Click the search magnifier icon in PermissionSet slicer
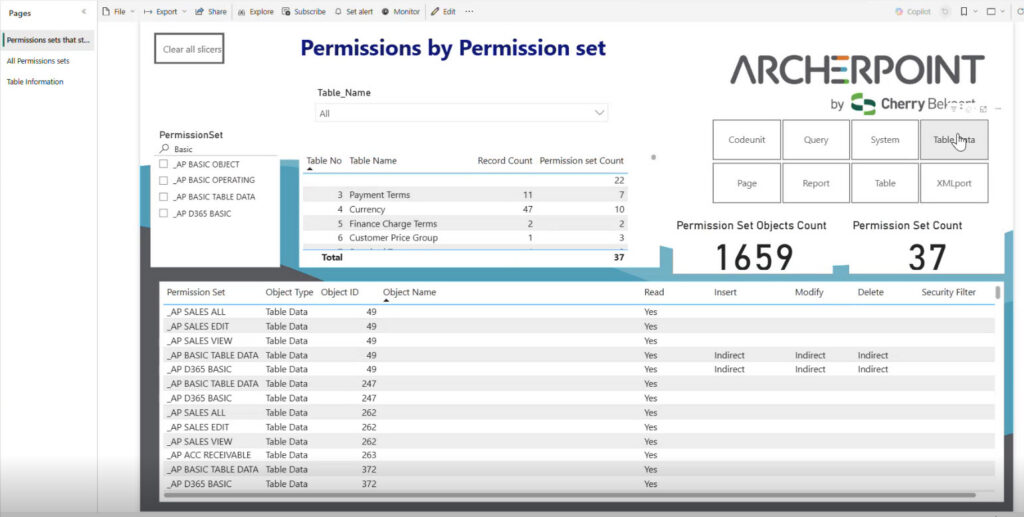The width and height of the screenshot is (1024, 517). tap(165, 149)
